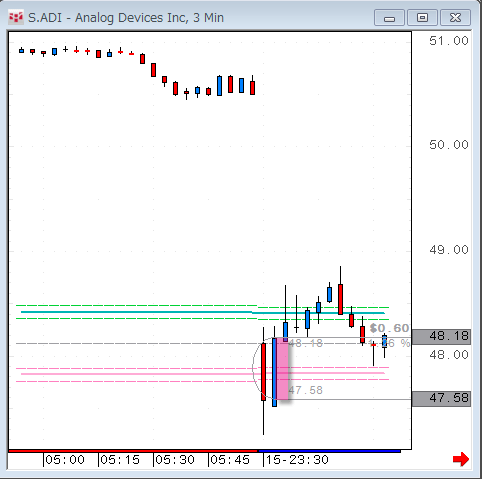Click the red session bar on time axis
482x479 pixels.
(x=133, y=451)
